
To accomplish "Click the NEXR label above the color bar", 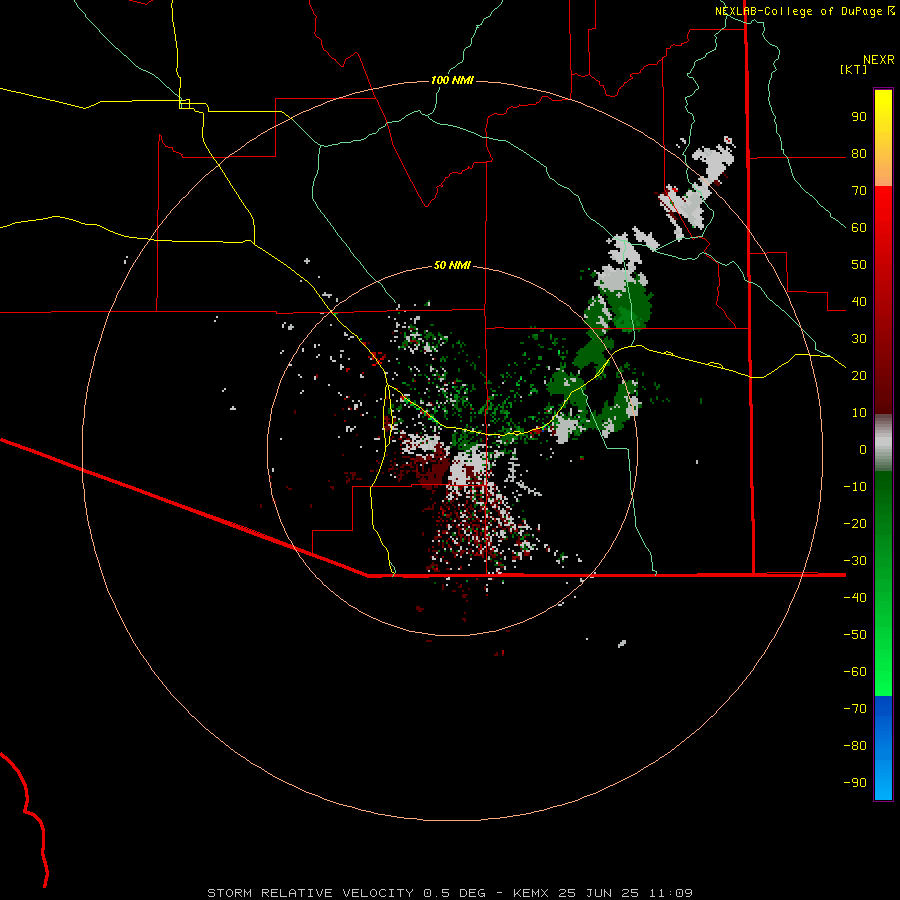I will point(879,60).
